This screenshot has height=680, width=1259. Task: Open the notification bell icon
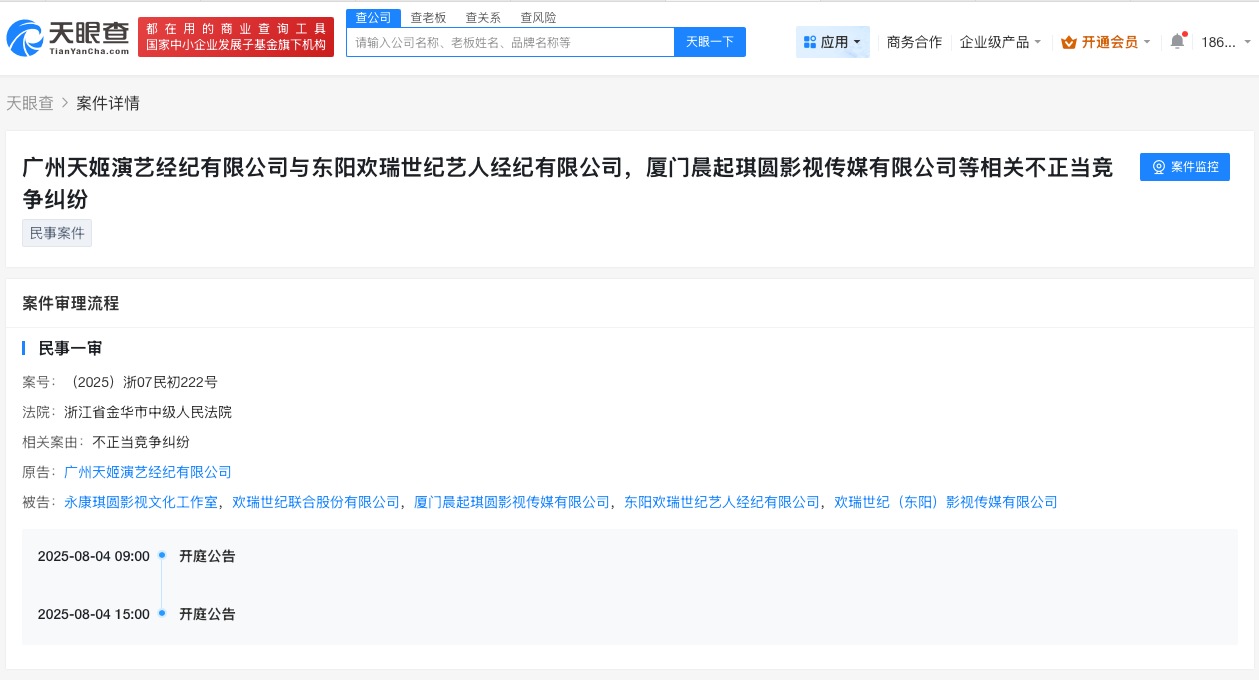tap(1177, 42)
